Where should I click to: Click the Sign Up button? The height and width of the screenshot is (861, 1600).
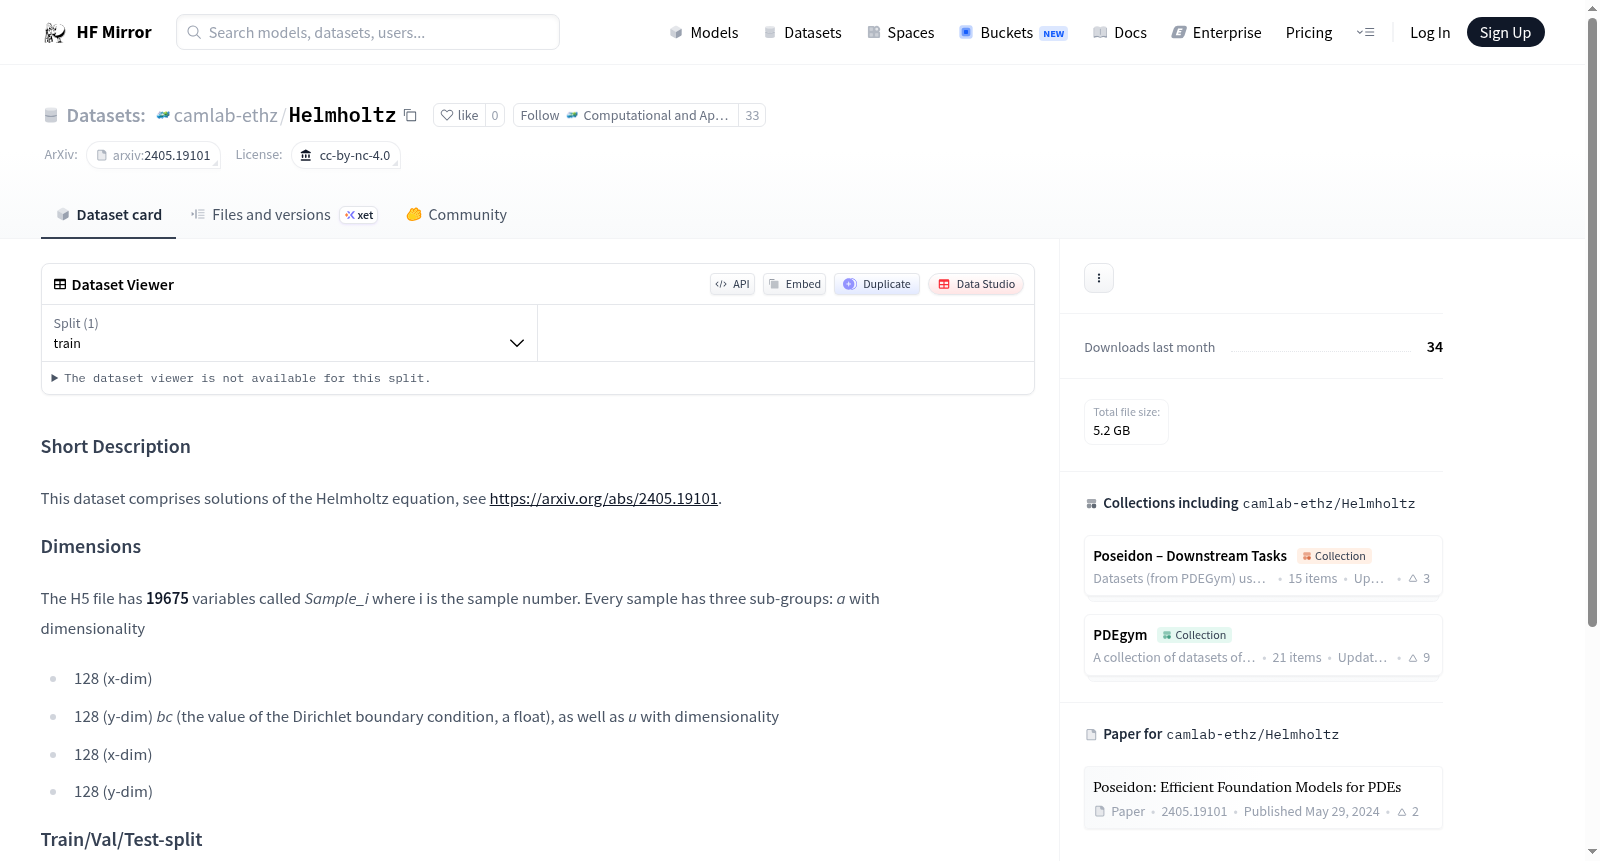coord(1505,33)
